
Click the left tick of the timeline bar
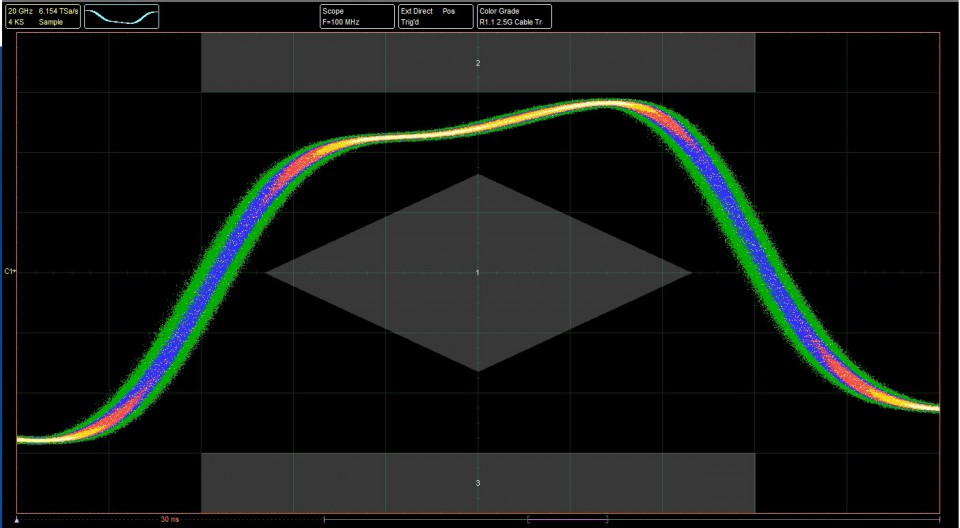tap(324, 520)
